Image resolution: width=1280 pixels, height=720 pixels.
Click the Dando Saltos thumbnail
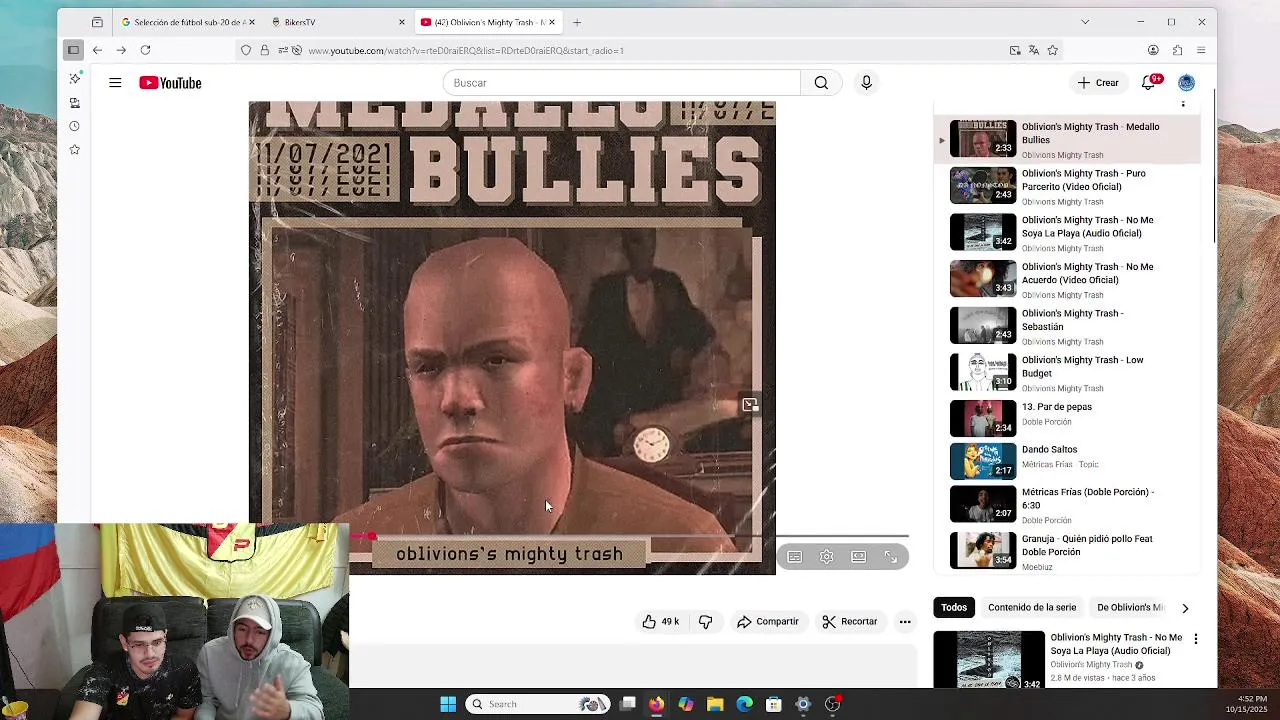[983, 461]
